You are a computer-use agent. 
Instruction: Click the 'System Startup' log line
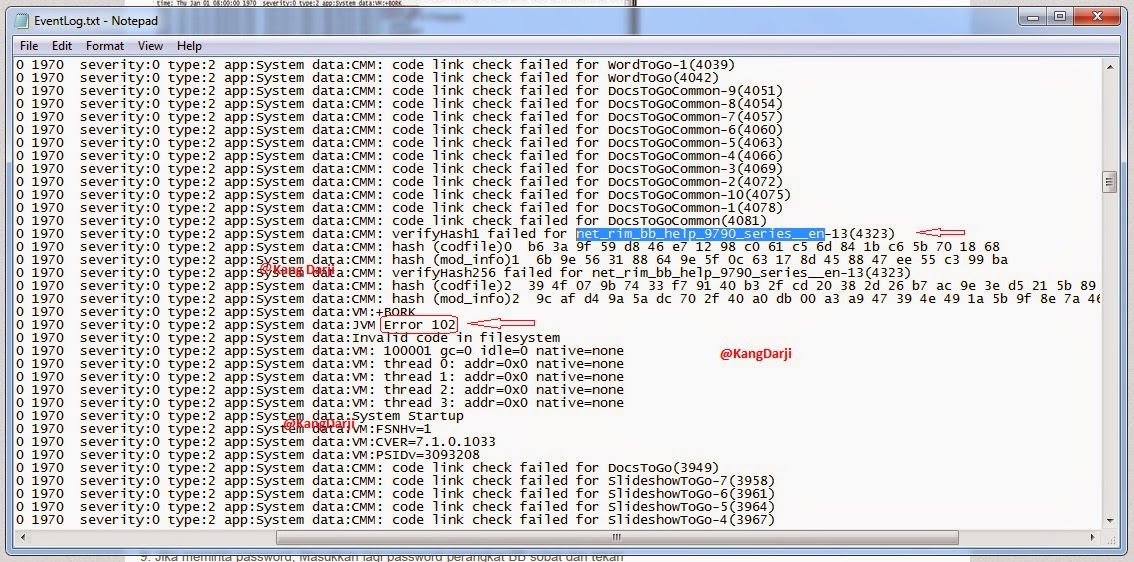(x=239, y=416)
